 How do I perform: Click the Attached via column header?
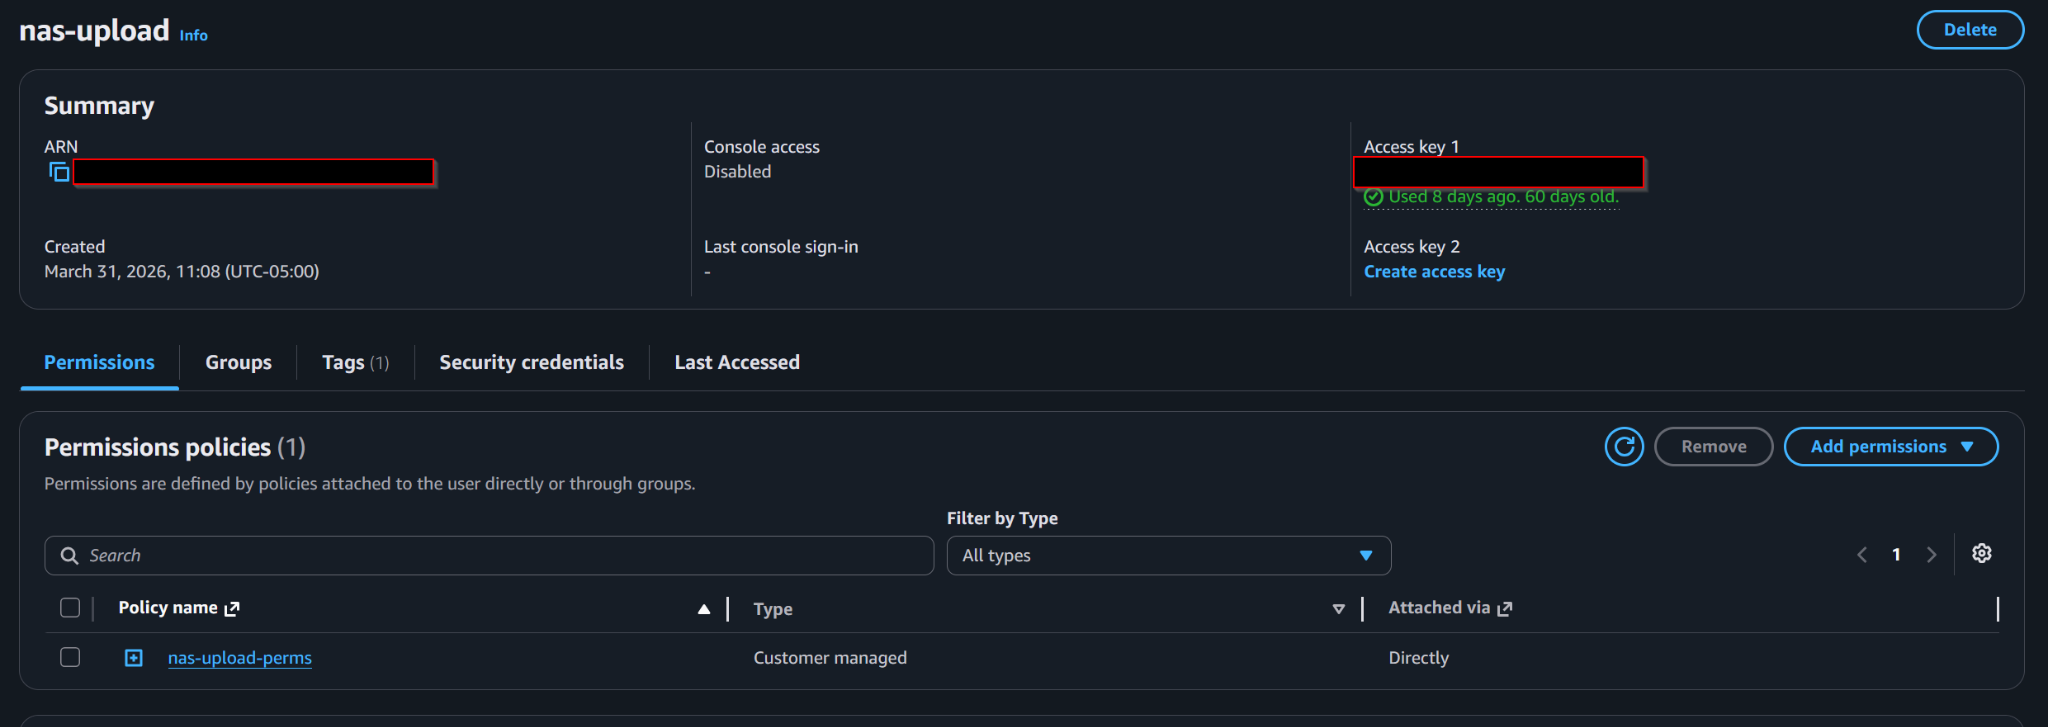tap(1439, 608)
